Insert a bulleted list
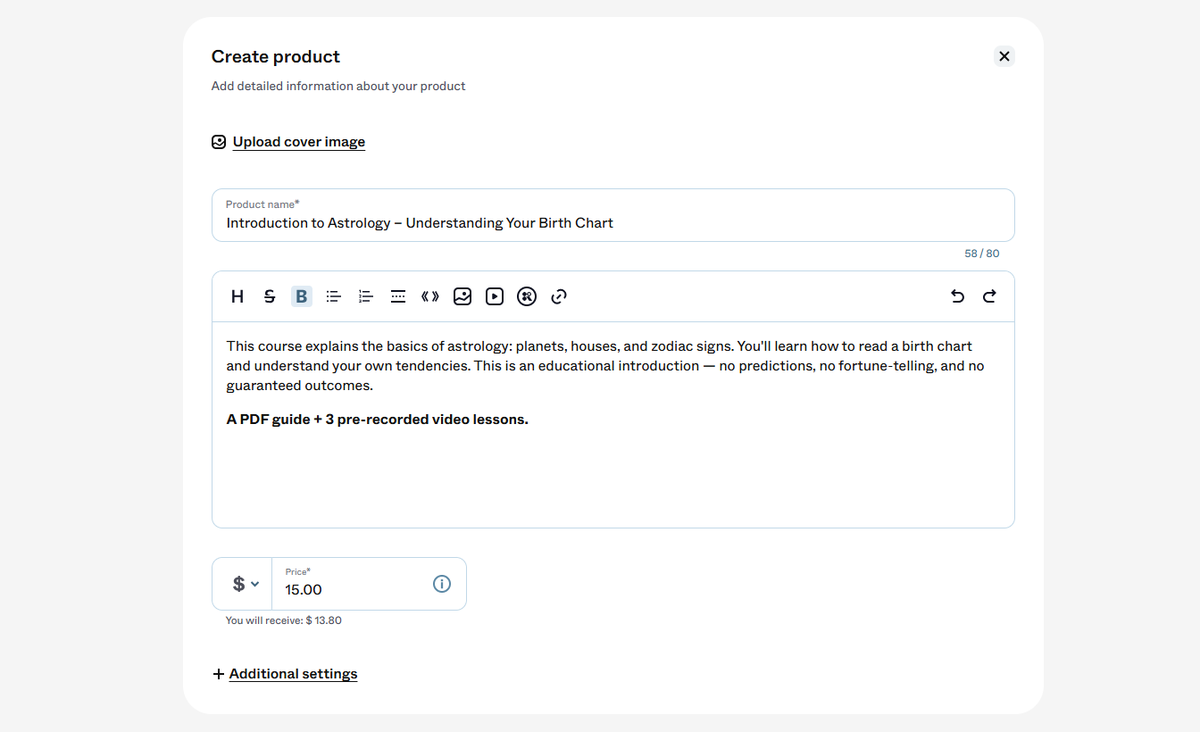This screenshot has width=1200, height=732. coord(334,296)
